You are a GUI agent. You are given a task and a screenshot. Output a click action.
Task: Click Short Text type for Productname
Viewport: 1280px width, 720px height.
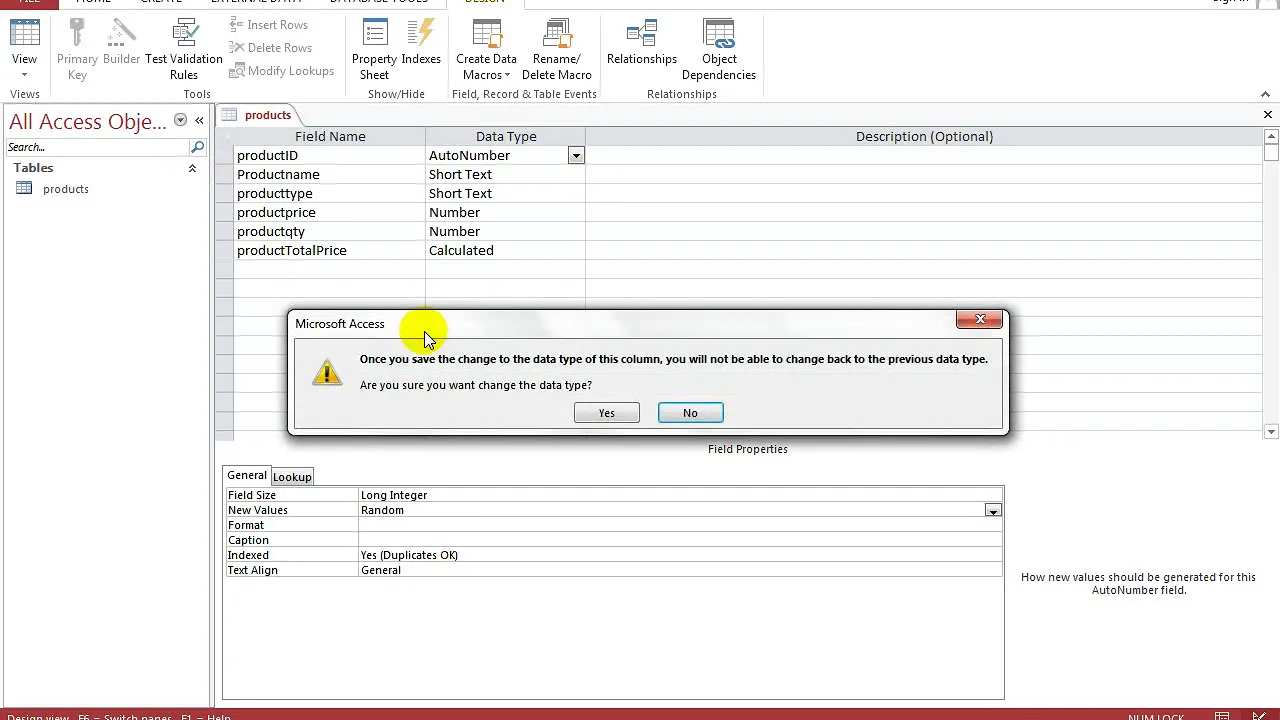[x=505, y=174]
